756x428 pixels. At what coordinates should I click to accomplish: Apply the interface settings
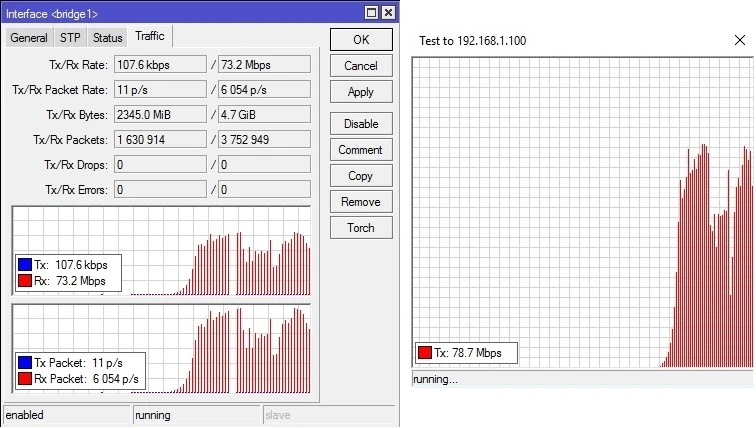click(x=360, y=92)
